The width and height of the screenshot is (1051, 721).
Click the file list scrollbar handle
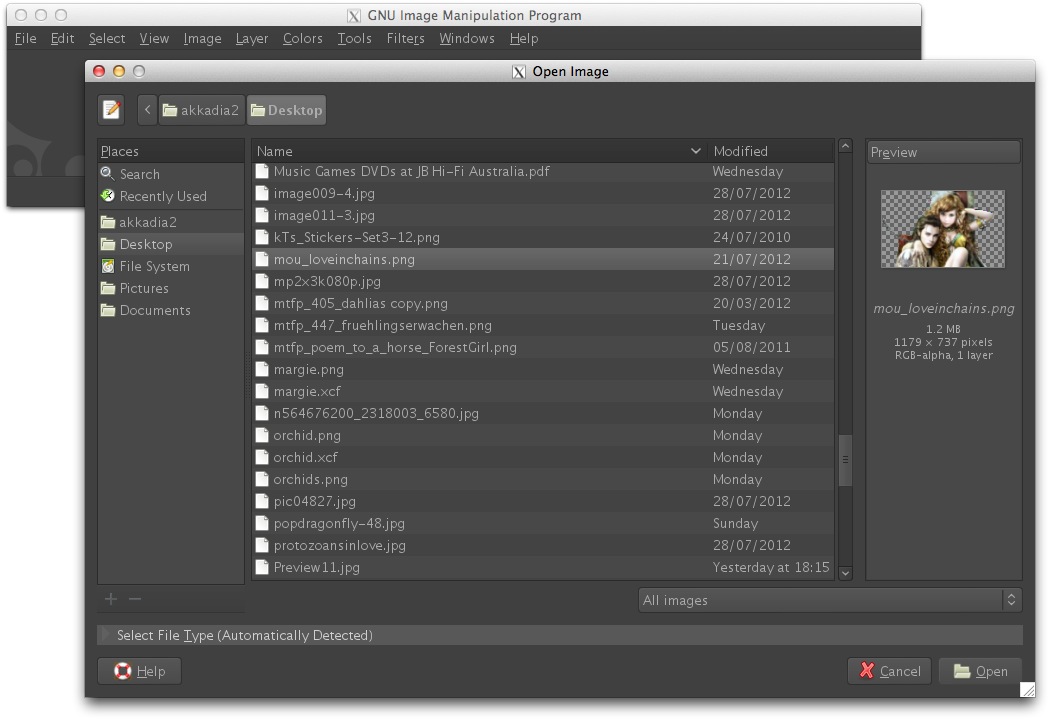[845, 460]
